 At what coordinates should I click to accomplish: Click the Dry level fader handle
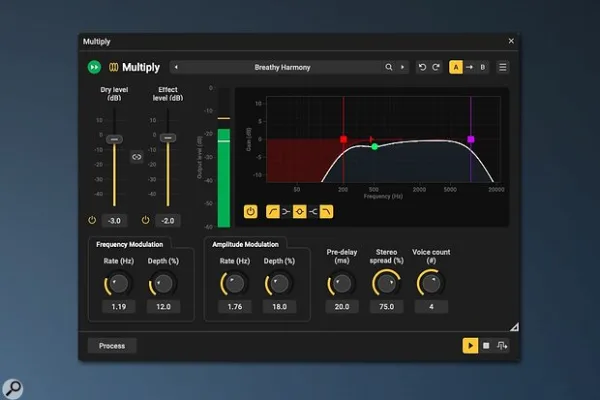point(114,139)
